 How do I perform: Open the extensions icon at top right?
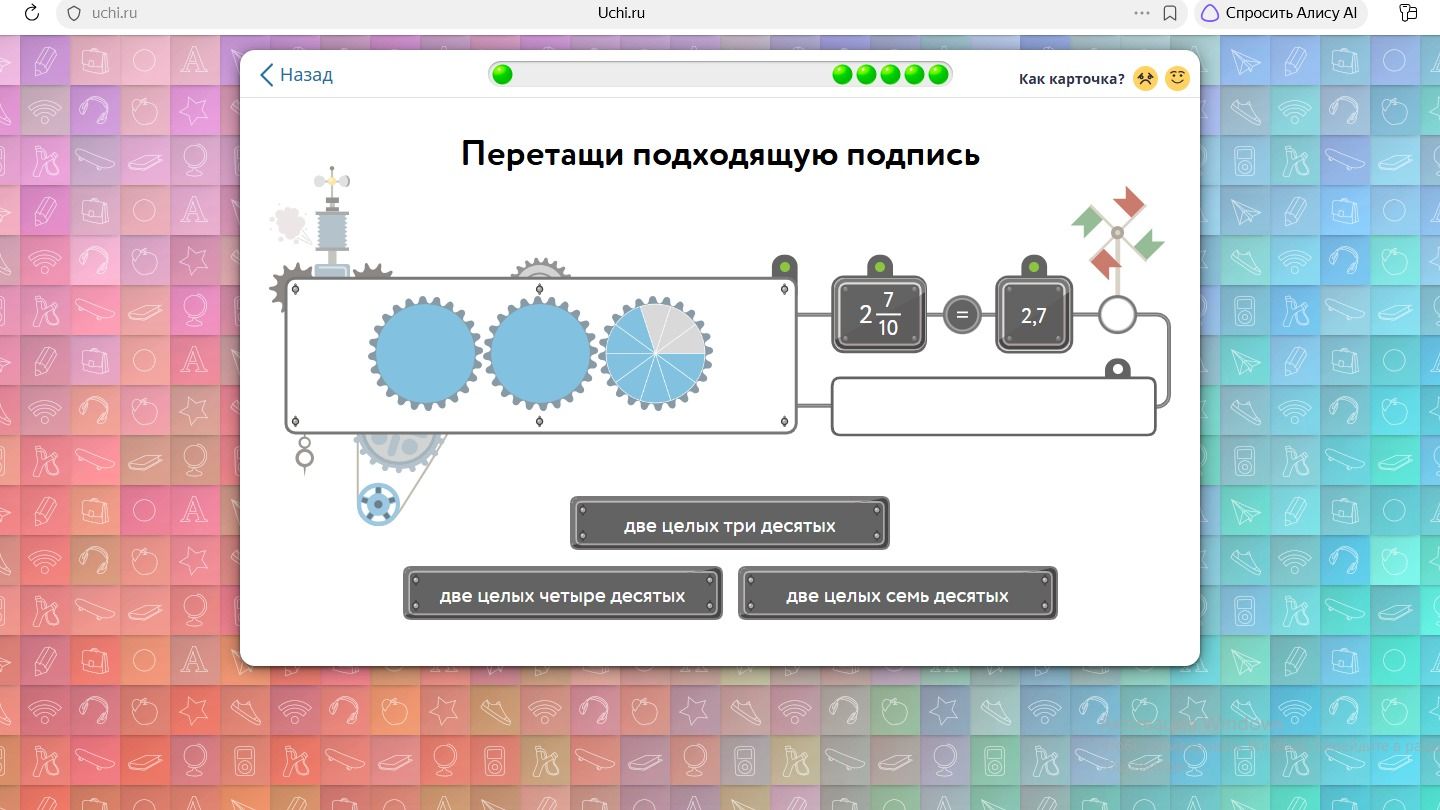[1409, 13]
